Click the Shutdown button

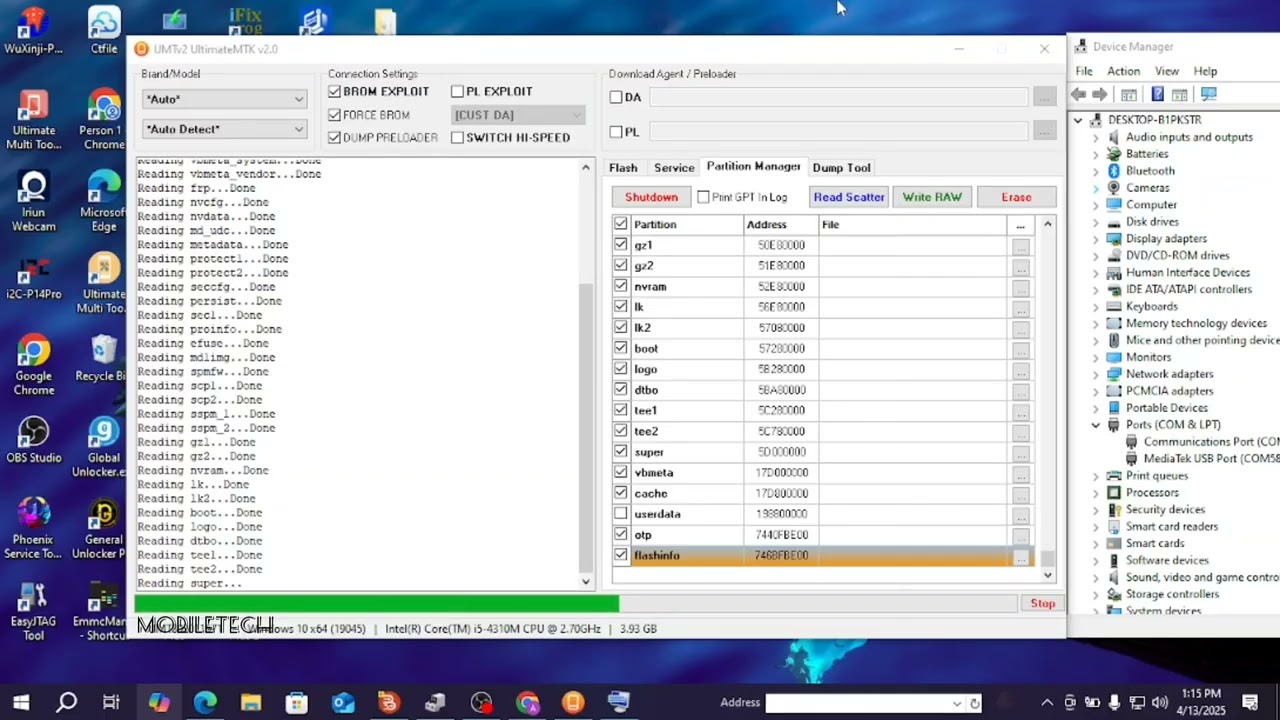(x=651, y=197)
